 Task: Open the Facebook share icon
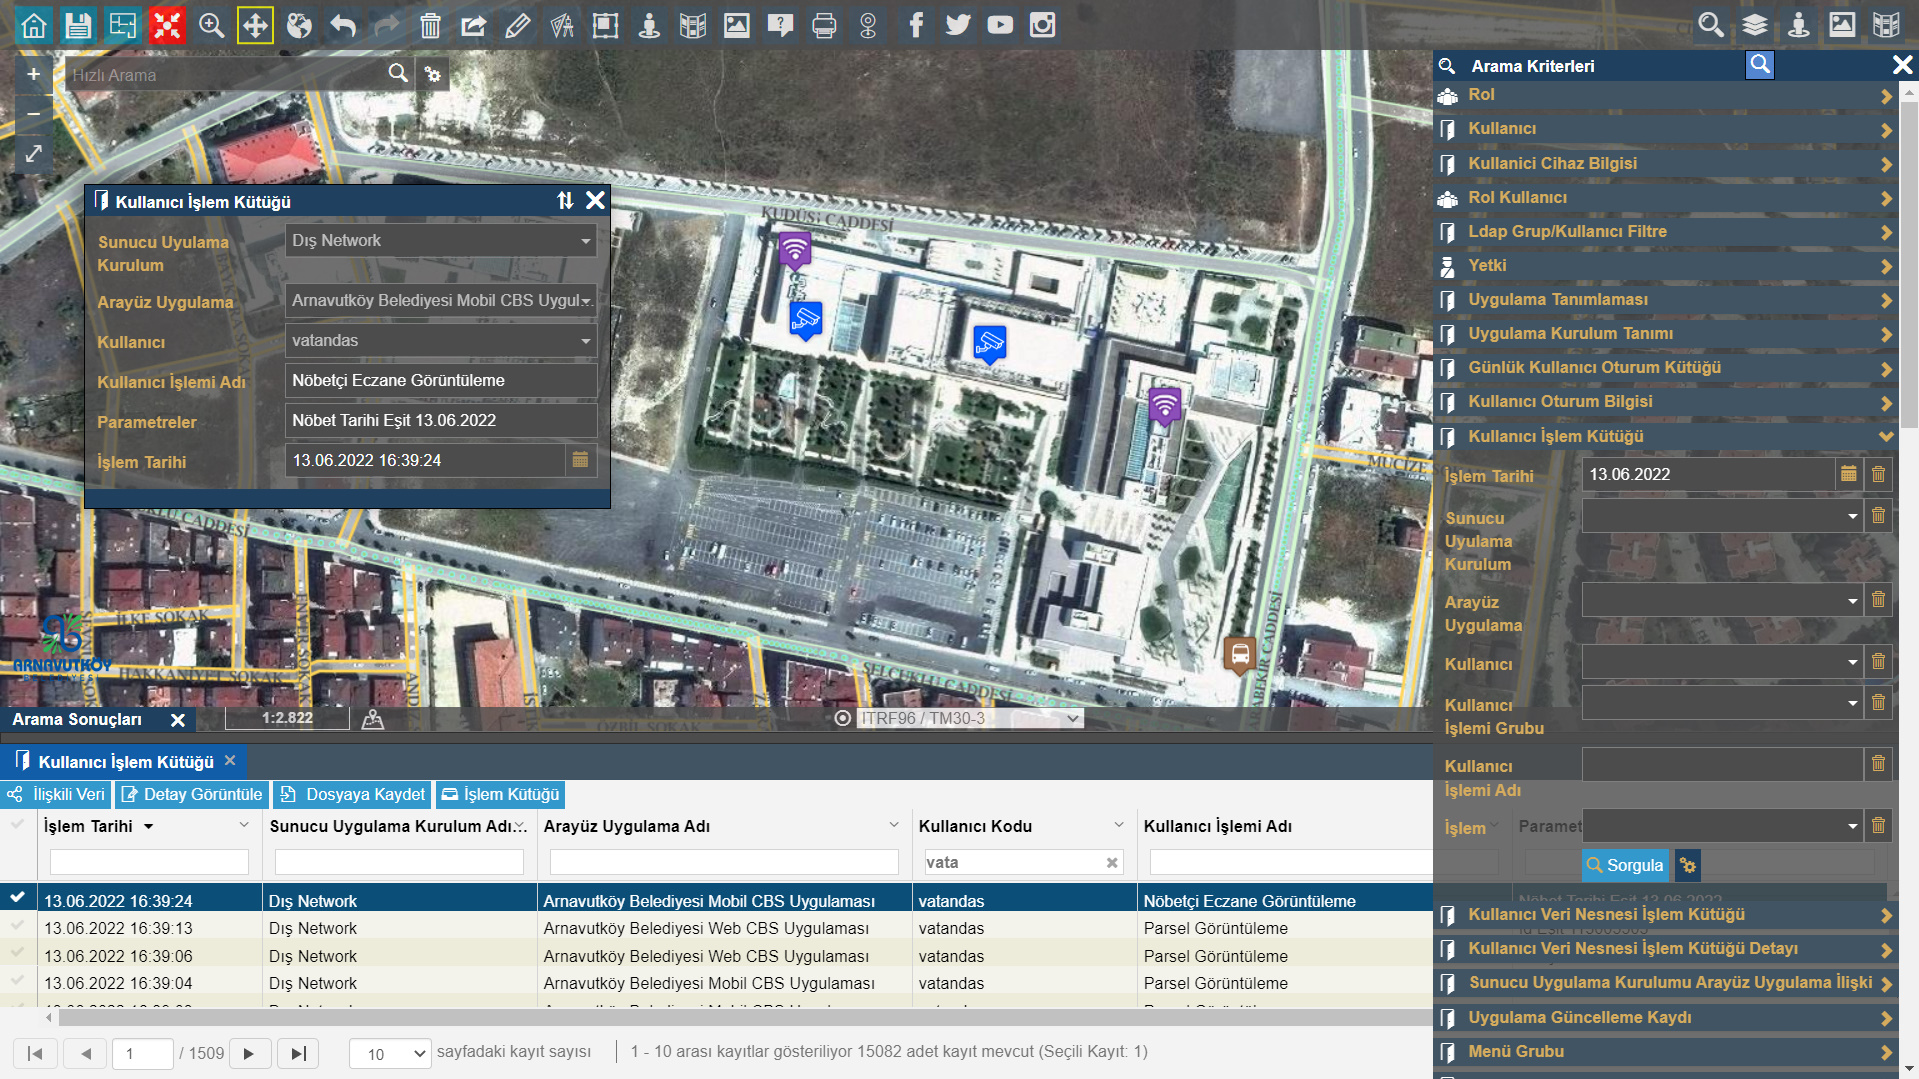(x=915, y=25)
